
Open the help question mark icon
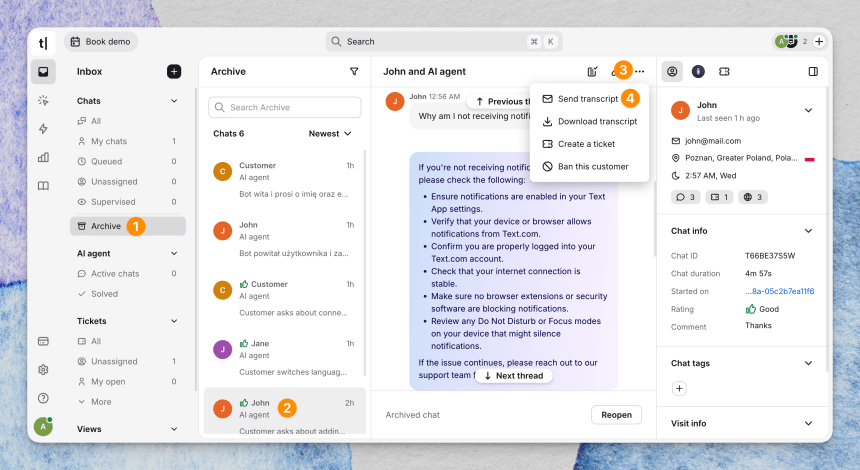[x=43, y=398]
